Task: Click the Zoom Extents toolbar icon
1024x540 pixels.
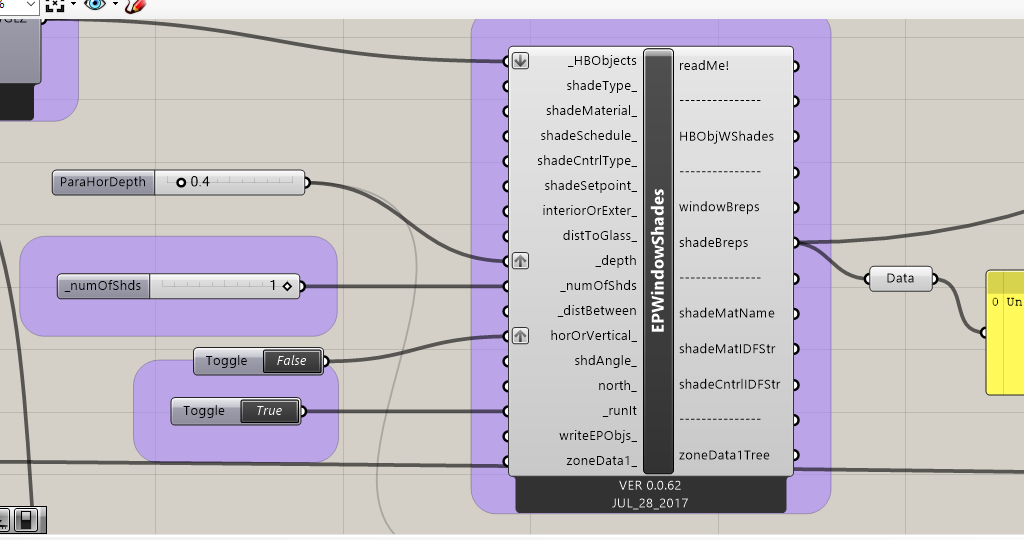Action: [56, 5]
